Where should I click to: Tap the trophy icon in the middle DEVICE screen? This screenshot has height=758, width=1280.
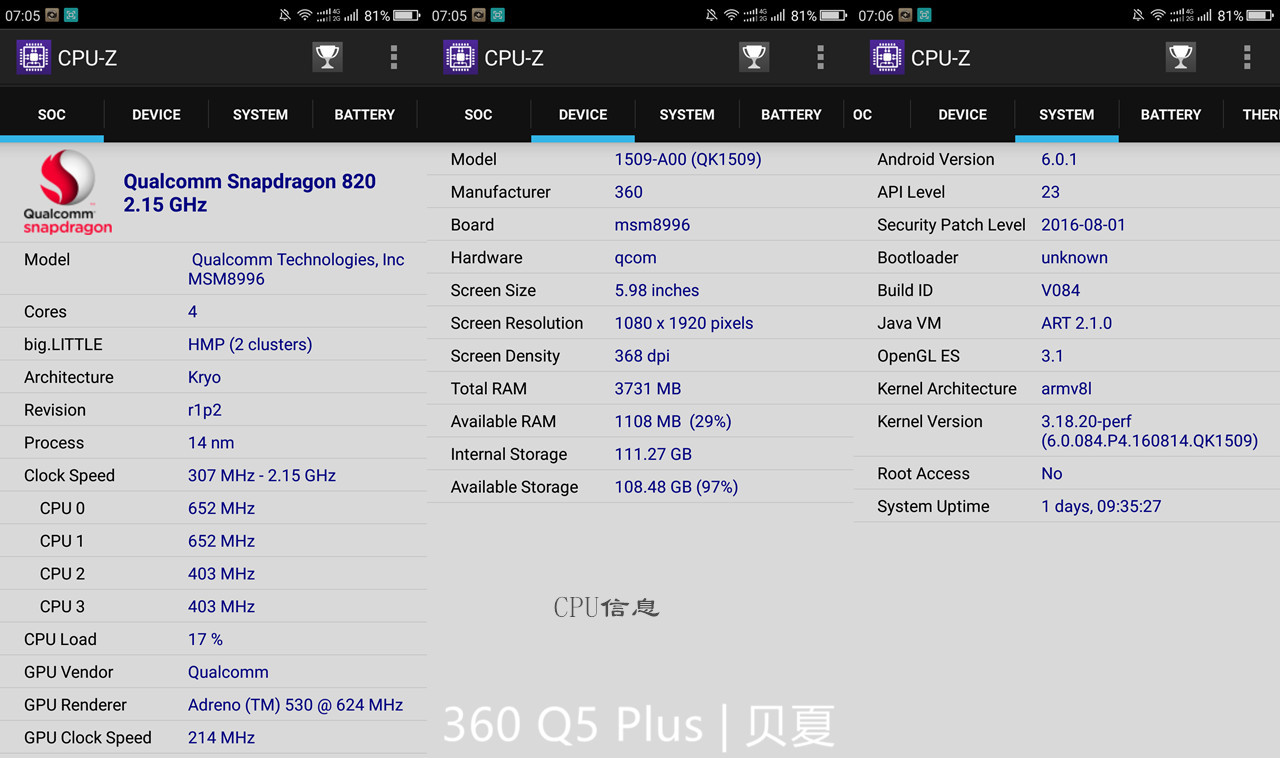point(754,57)
